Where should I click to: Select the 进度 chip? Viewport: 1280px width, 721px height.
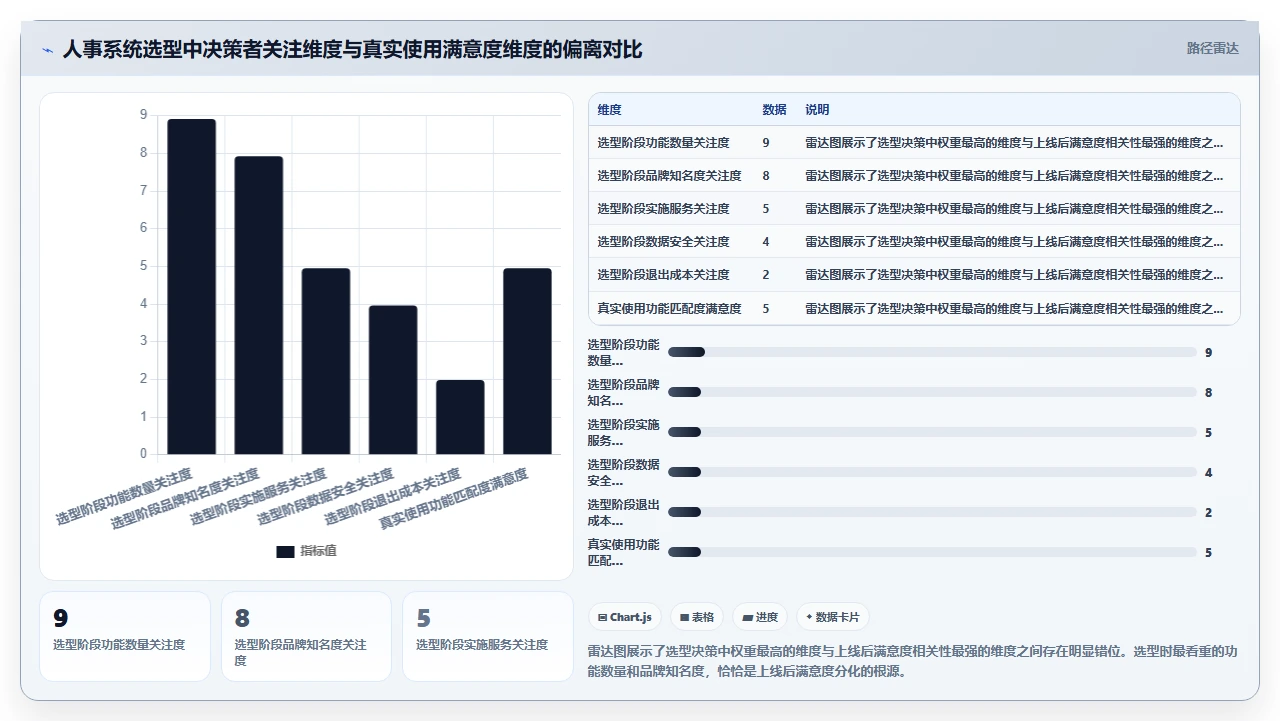pos(760,617)
